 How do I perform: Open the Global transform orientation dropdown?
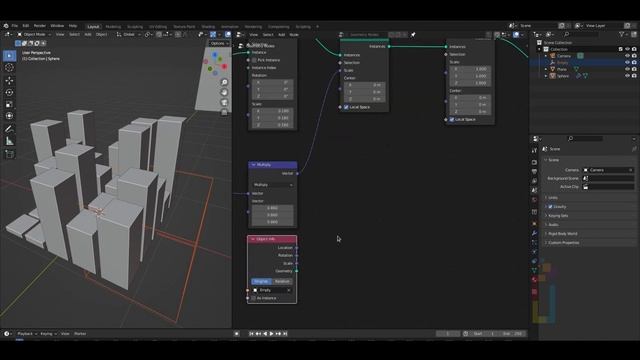(129, 35)
